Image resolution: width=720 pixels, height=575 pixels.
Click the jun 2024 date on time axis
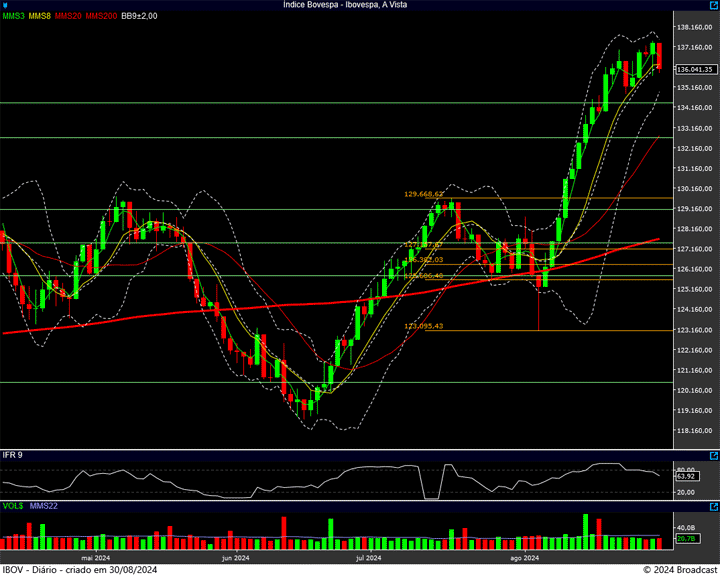234,558
